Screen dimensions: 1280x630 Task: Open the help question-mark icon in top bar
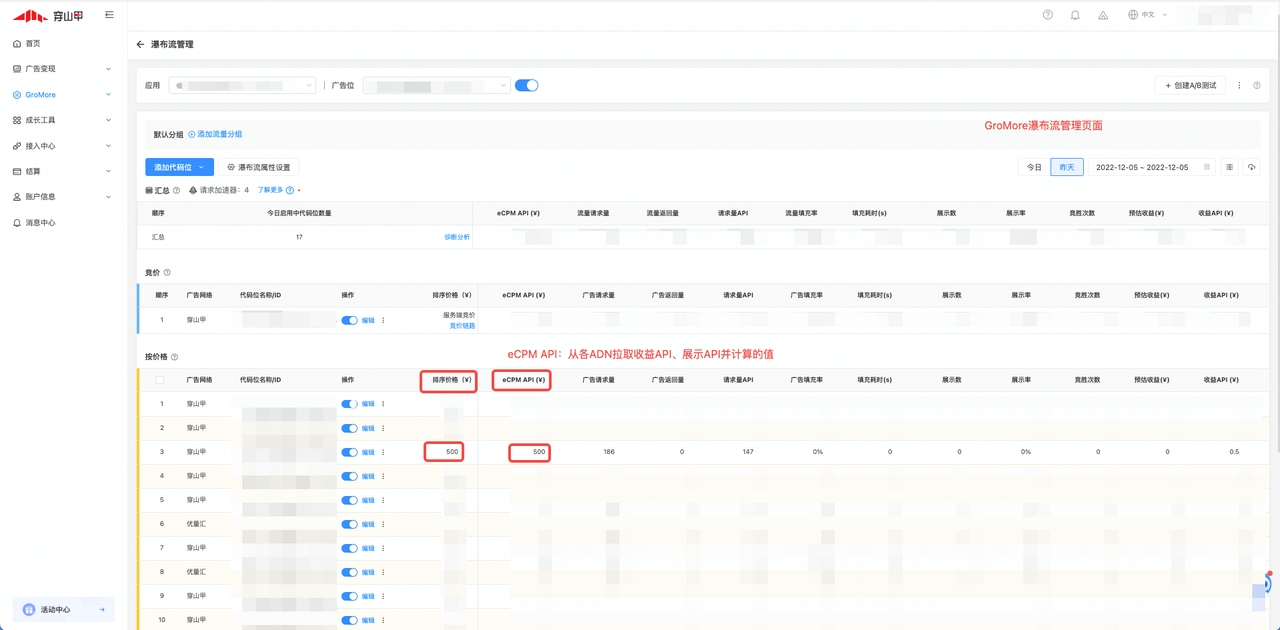pos(1048,15)
